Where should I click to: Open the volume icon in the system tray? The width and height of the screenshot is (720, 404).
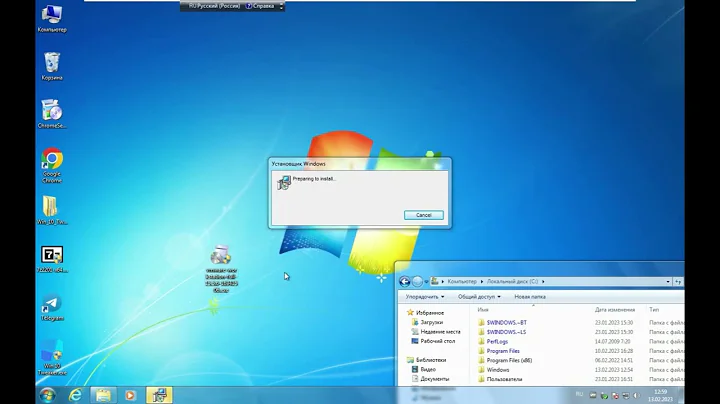pos(636,395)
